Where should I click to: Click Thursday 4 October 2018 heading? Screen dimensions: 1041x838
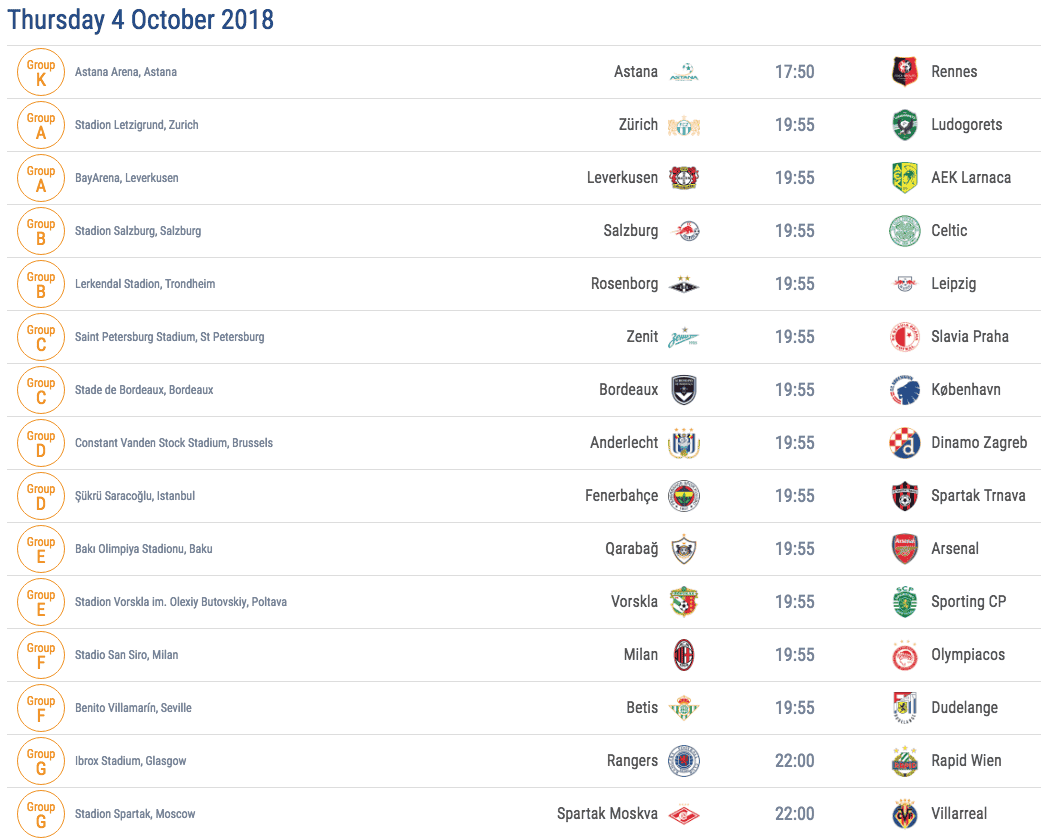[140, 20]
